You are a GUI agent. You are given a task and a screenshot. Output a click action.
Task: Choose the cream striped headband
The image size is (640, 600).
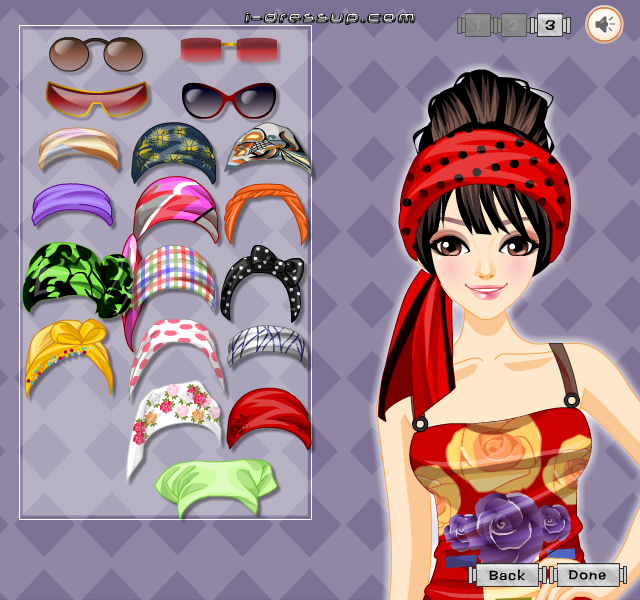point(78,148)
